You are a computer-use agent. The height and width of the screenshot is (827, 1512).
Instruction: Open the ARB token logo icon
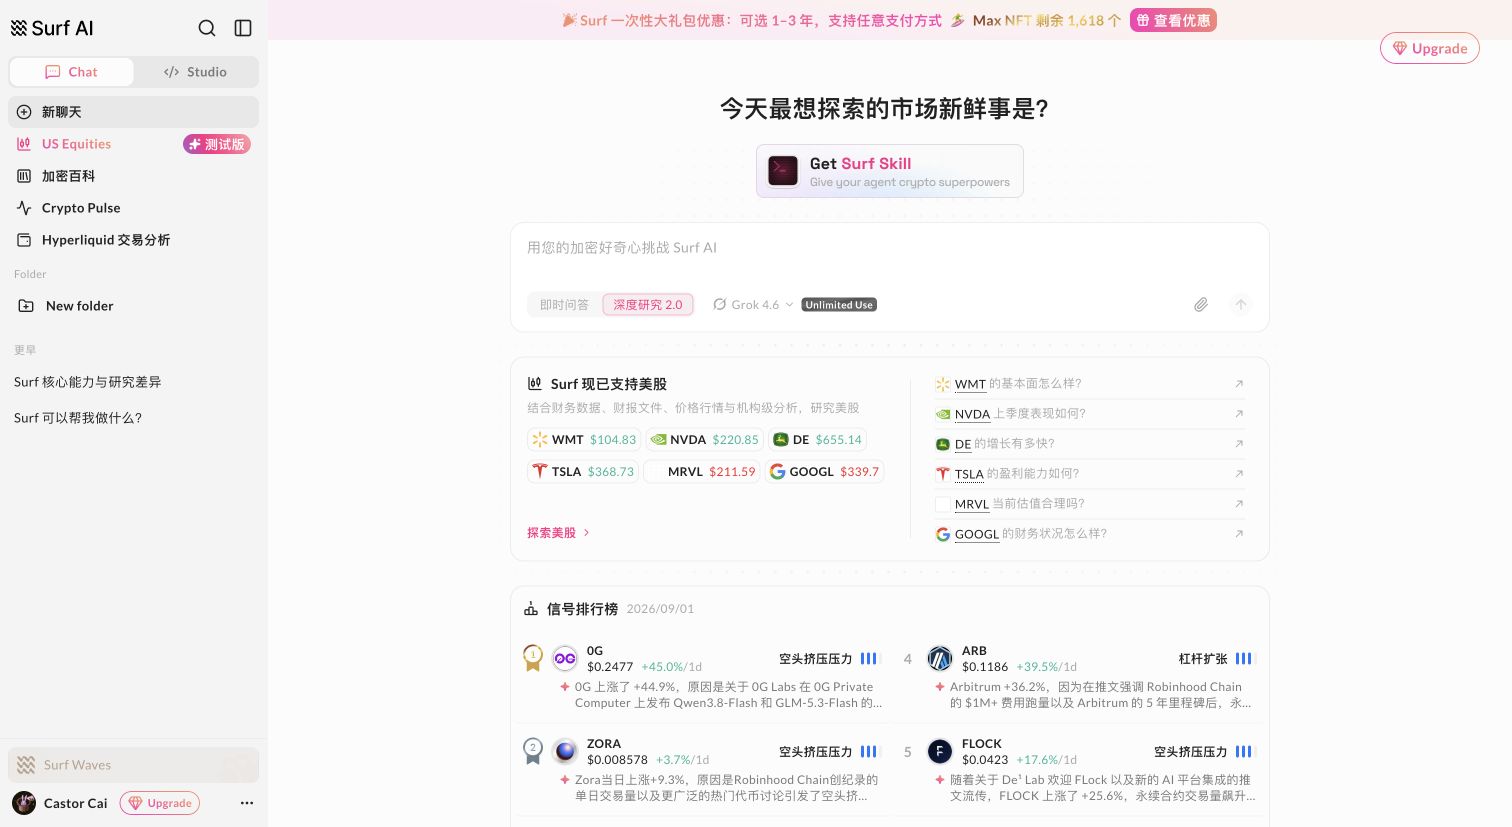click(940, 658)
